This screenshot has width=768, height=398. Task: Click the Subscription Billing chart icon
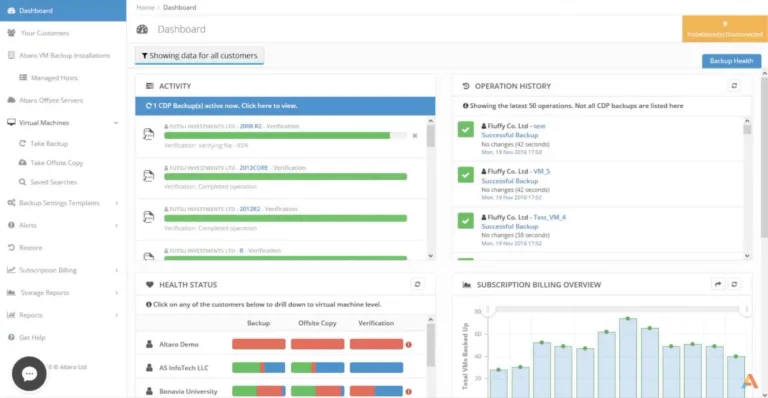11,270
